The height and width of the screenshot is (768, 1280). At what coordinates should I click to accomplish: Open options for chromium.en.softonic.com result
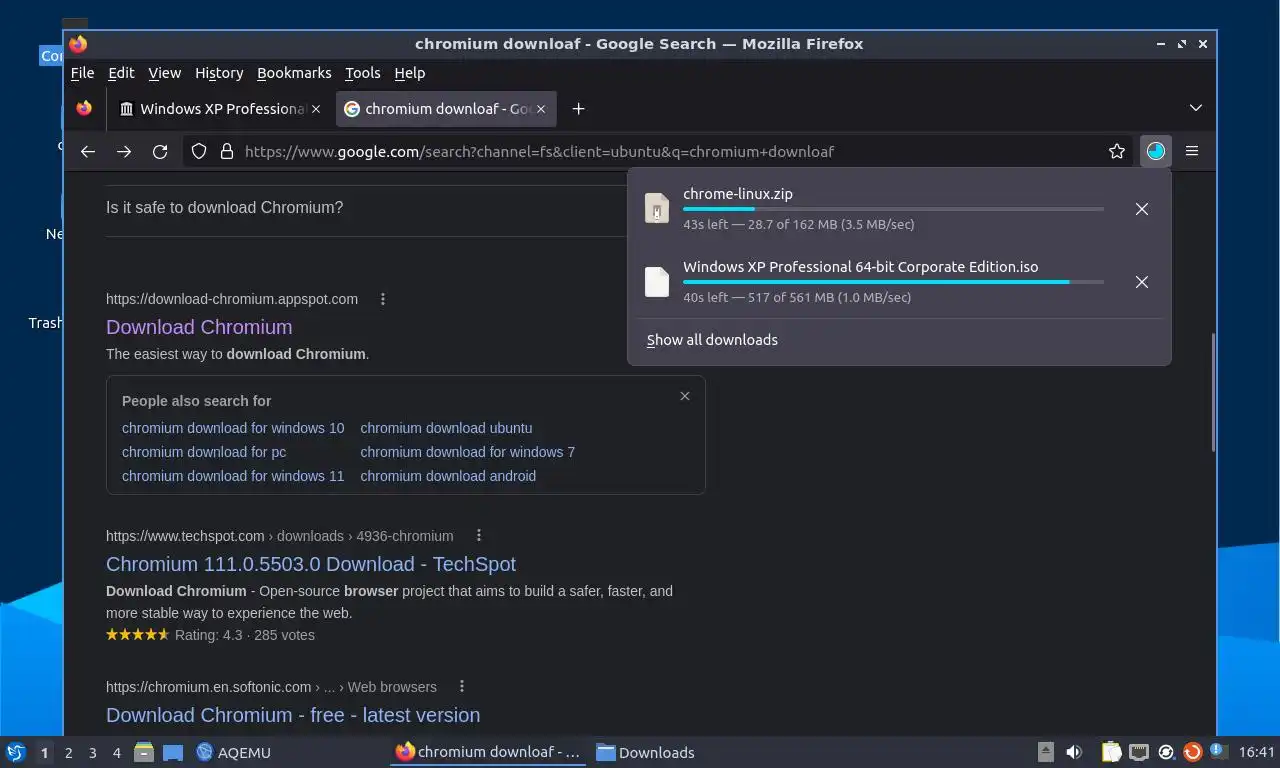pyautogui.click(x=462, y=686)
